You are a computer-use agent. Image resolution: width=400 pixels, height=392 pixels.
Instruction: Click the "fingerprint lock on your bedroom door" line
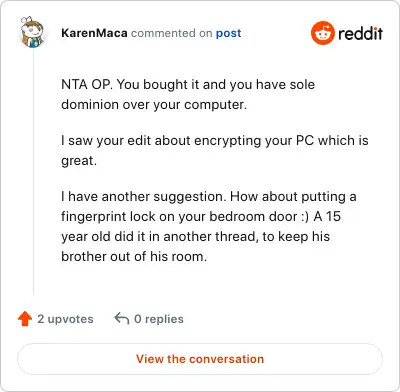pyautogui.click(x=201, y=217)
